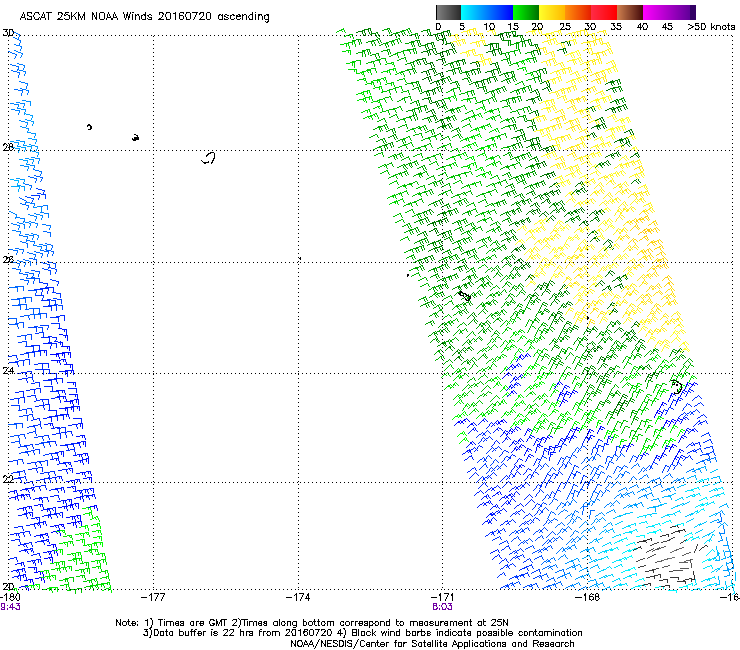Pick the red 30-35 knots legend swatch
The width and height of the screenshot is (740, 650).
pos(604,12)
